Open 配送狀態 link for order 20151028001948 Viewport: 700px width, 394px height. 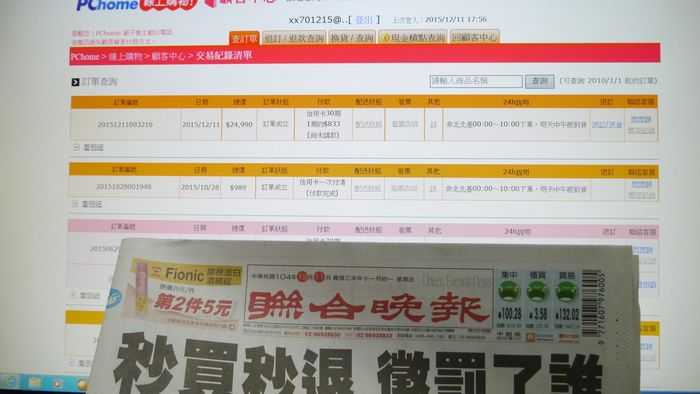coord(367,188)
